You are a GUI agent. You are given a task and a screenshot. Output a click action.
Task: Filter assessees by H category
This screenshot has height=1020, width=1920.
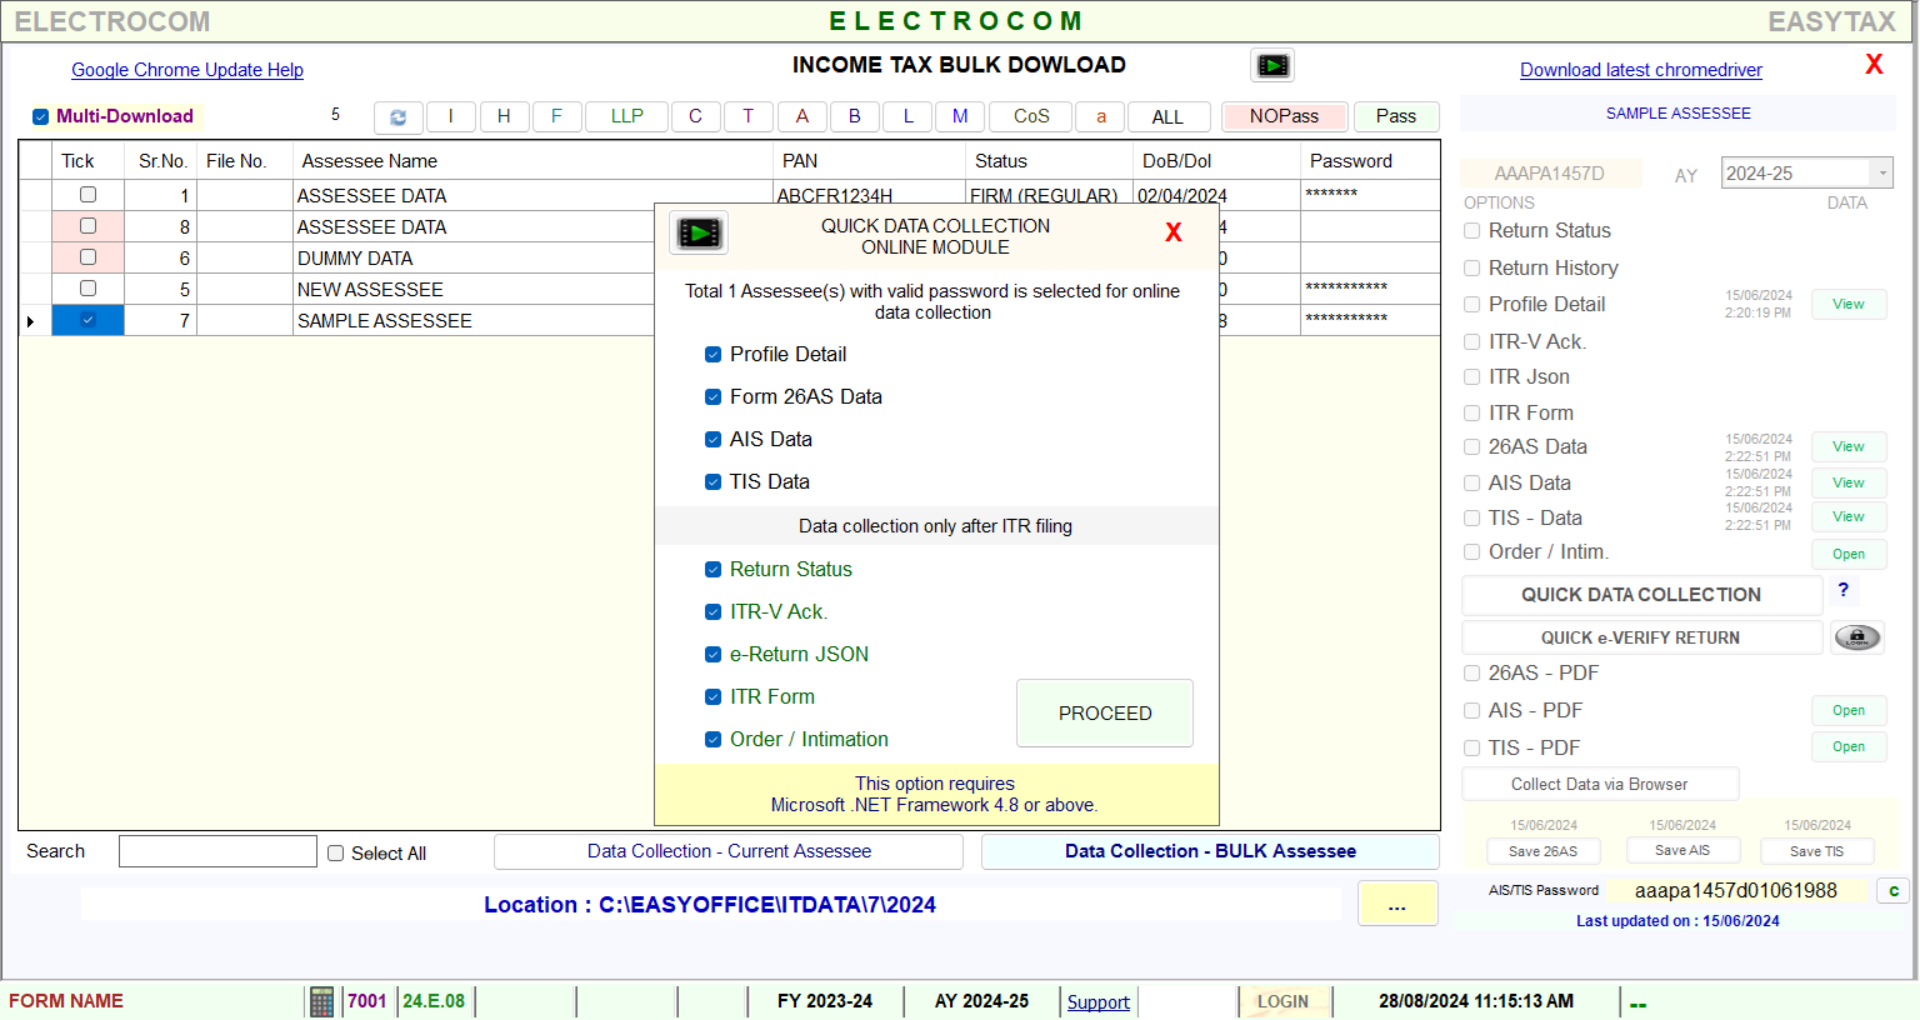[x=504, y=117]
